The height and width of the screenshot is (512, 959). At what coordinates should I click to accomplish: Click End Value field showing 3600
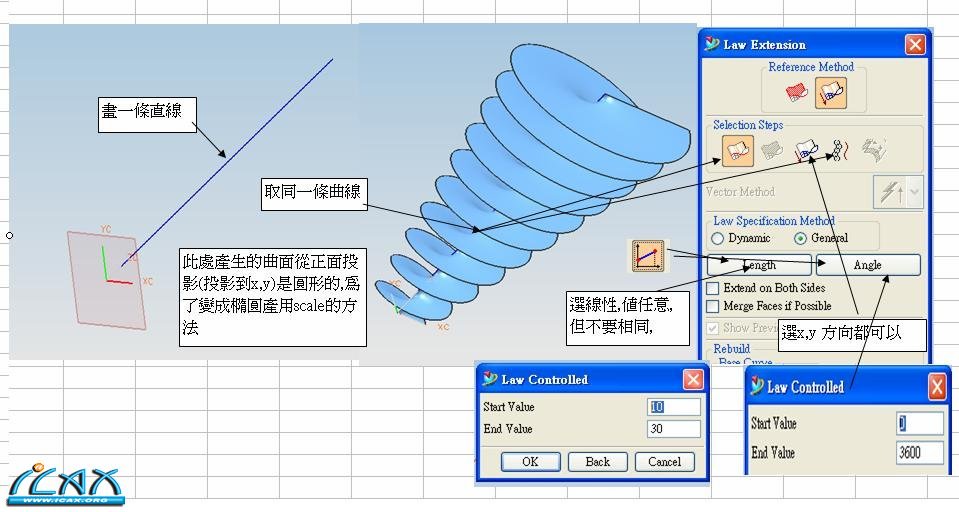[x=920, y=453]
